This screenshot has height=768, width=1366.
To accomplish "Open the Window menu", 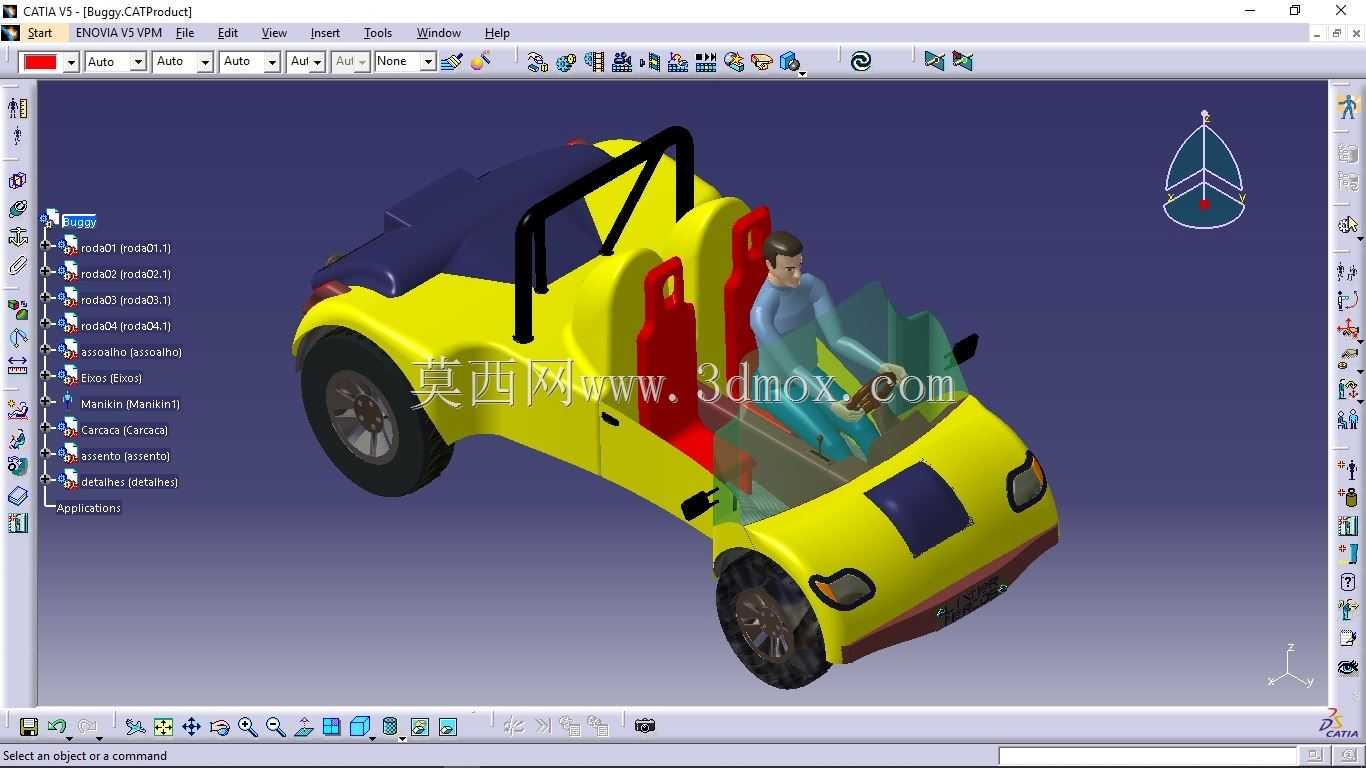I will (439, 33).
